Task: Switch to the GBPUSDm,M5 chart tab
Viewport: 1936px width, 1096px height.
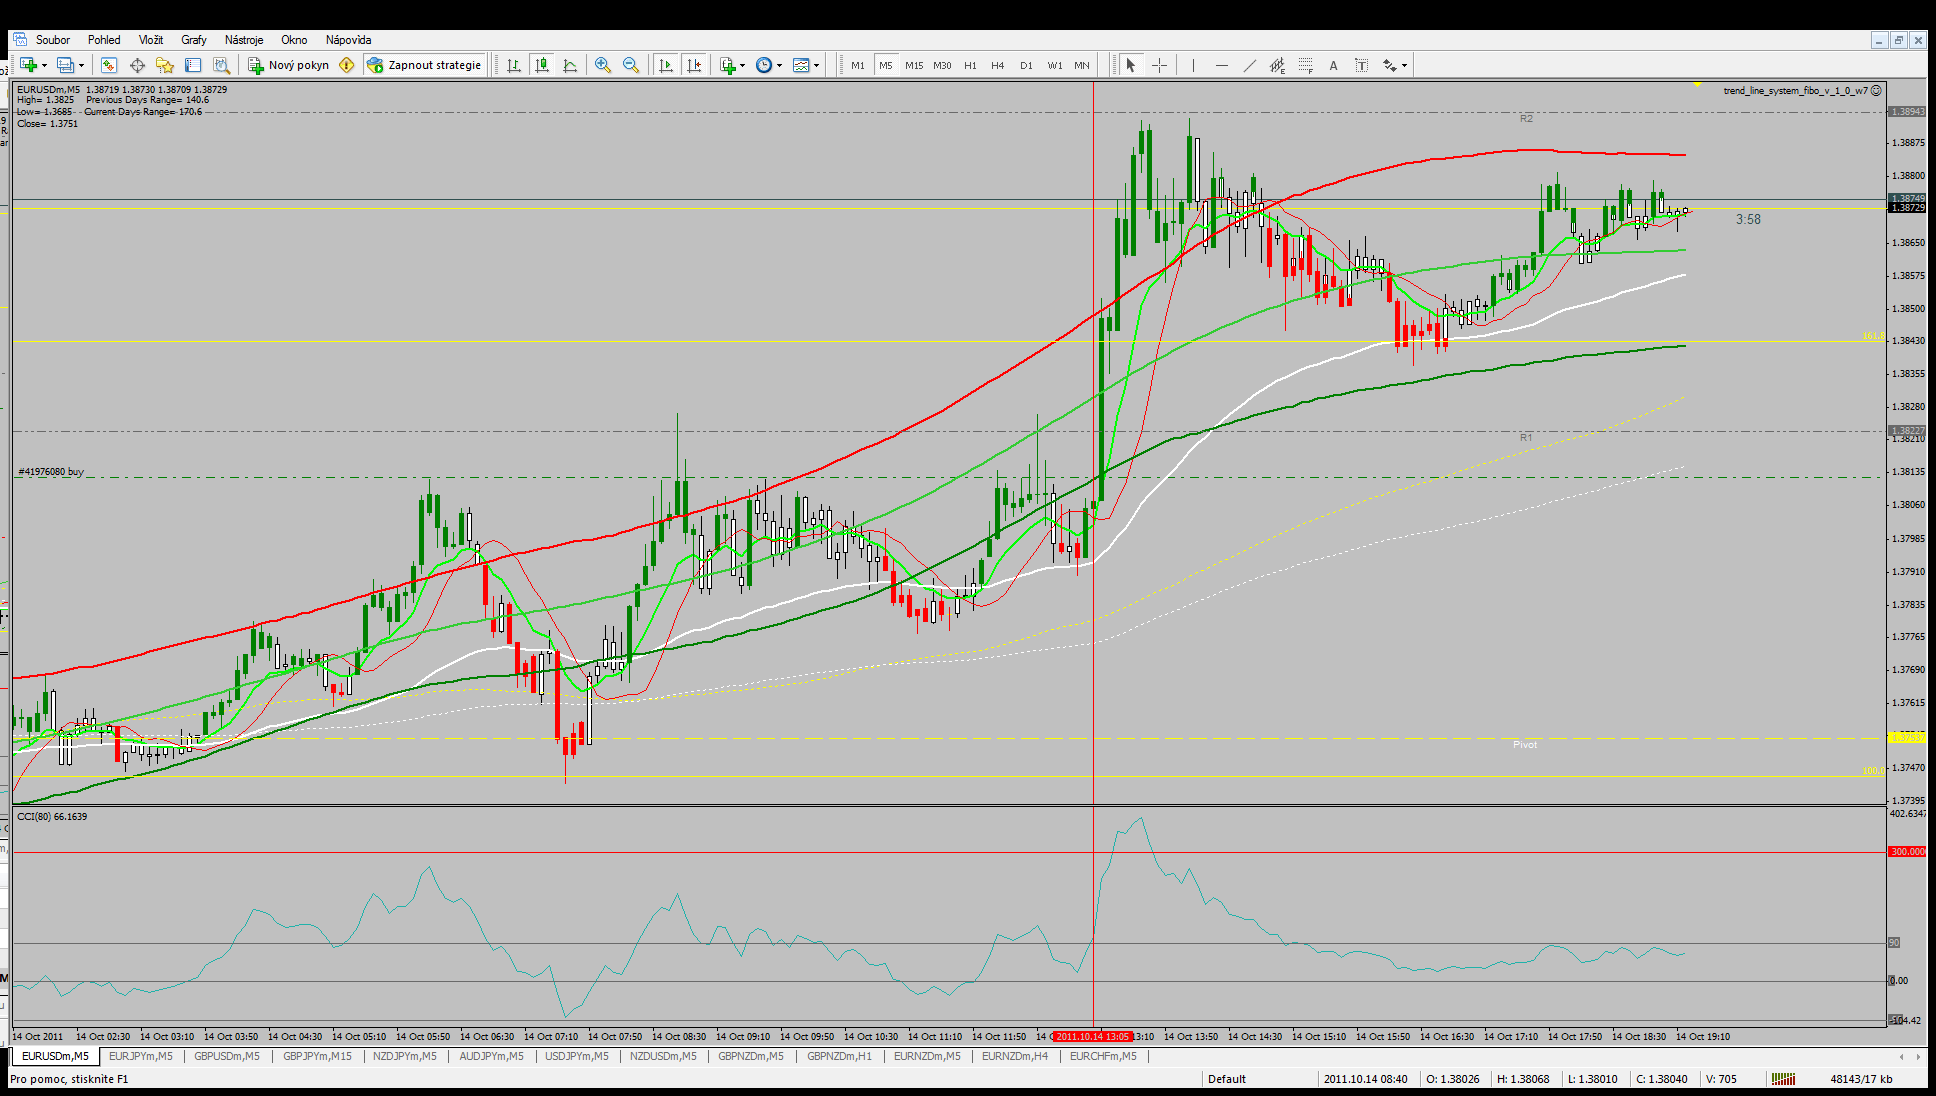Action: 227,1056
